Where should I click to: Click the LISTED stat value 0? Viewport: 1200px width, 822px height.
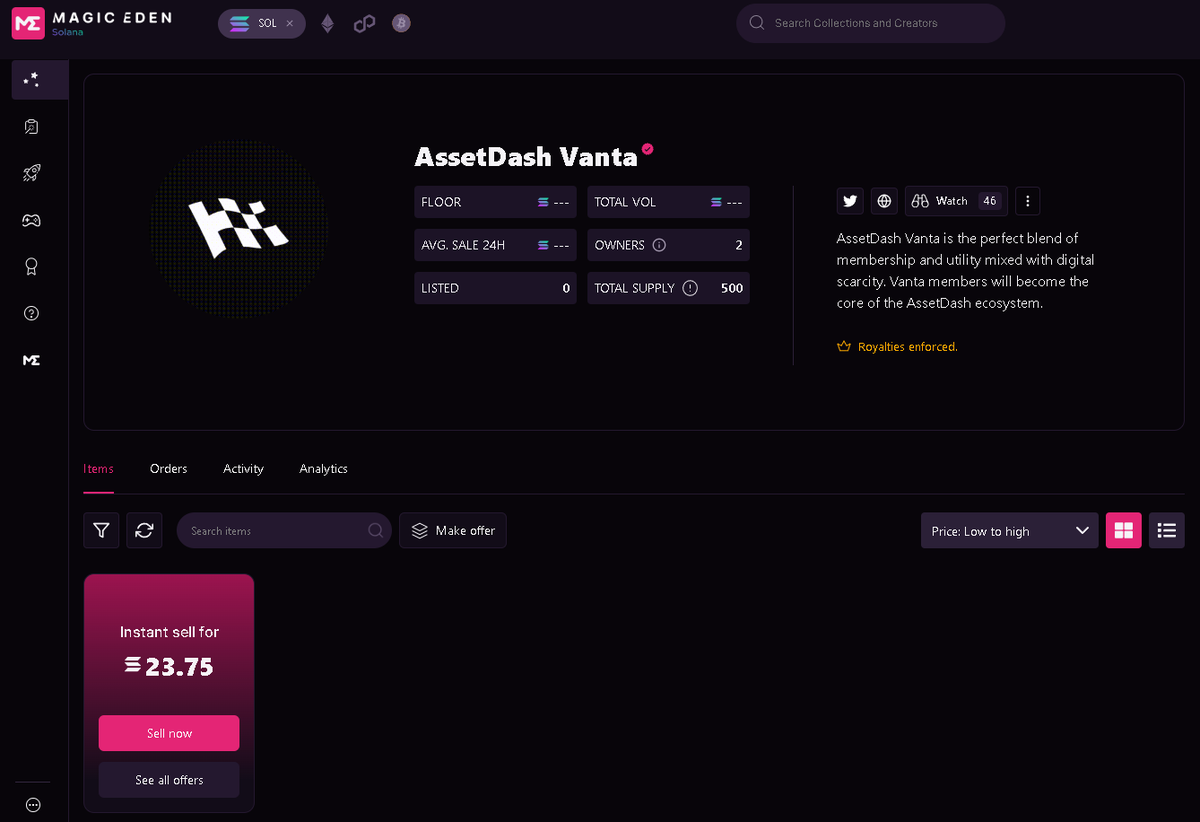click(566, 288)
